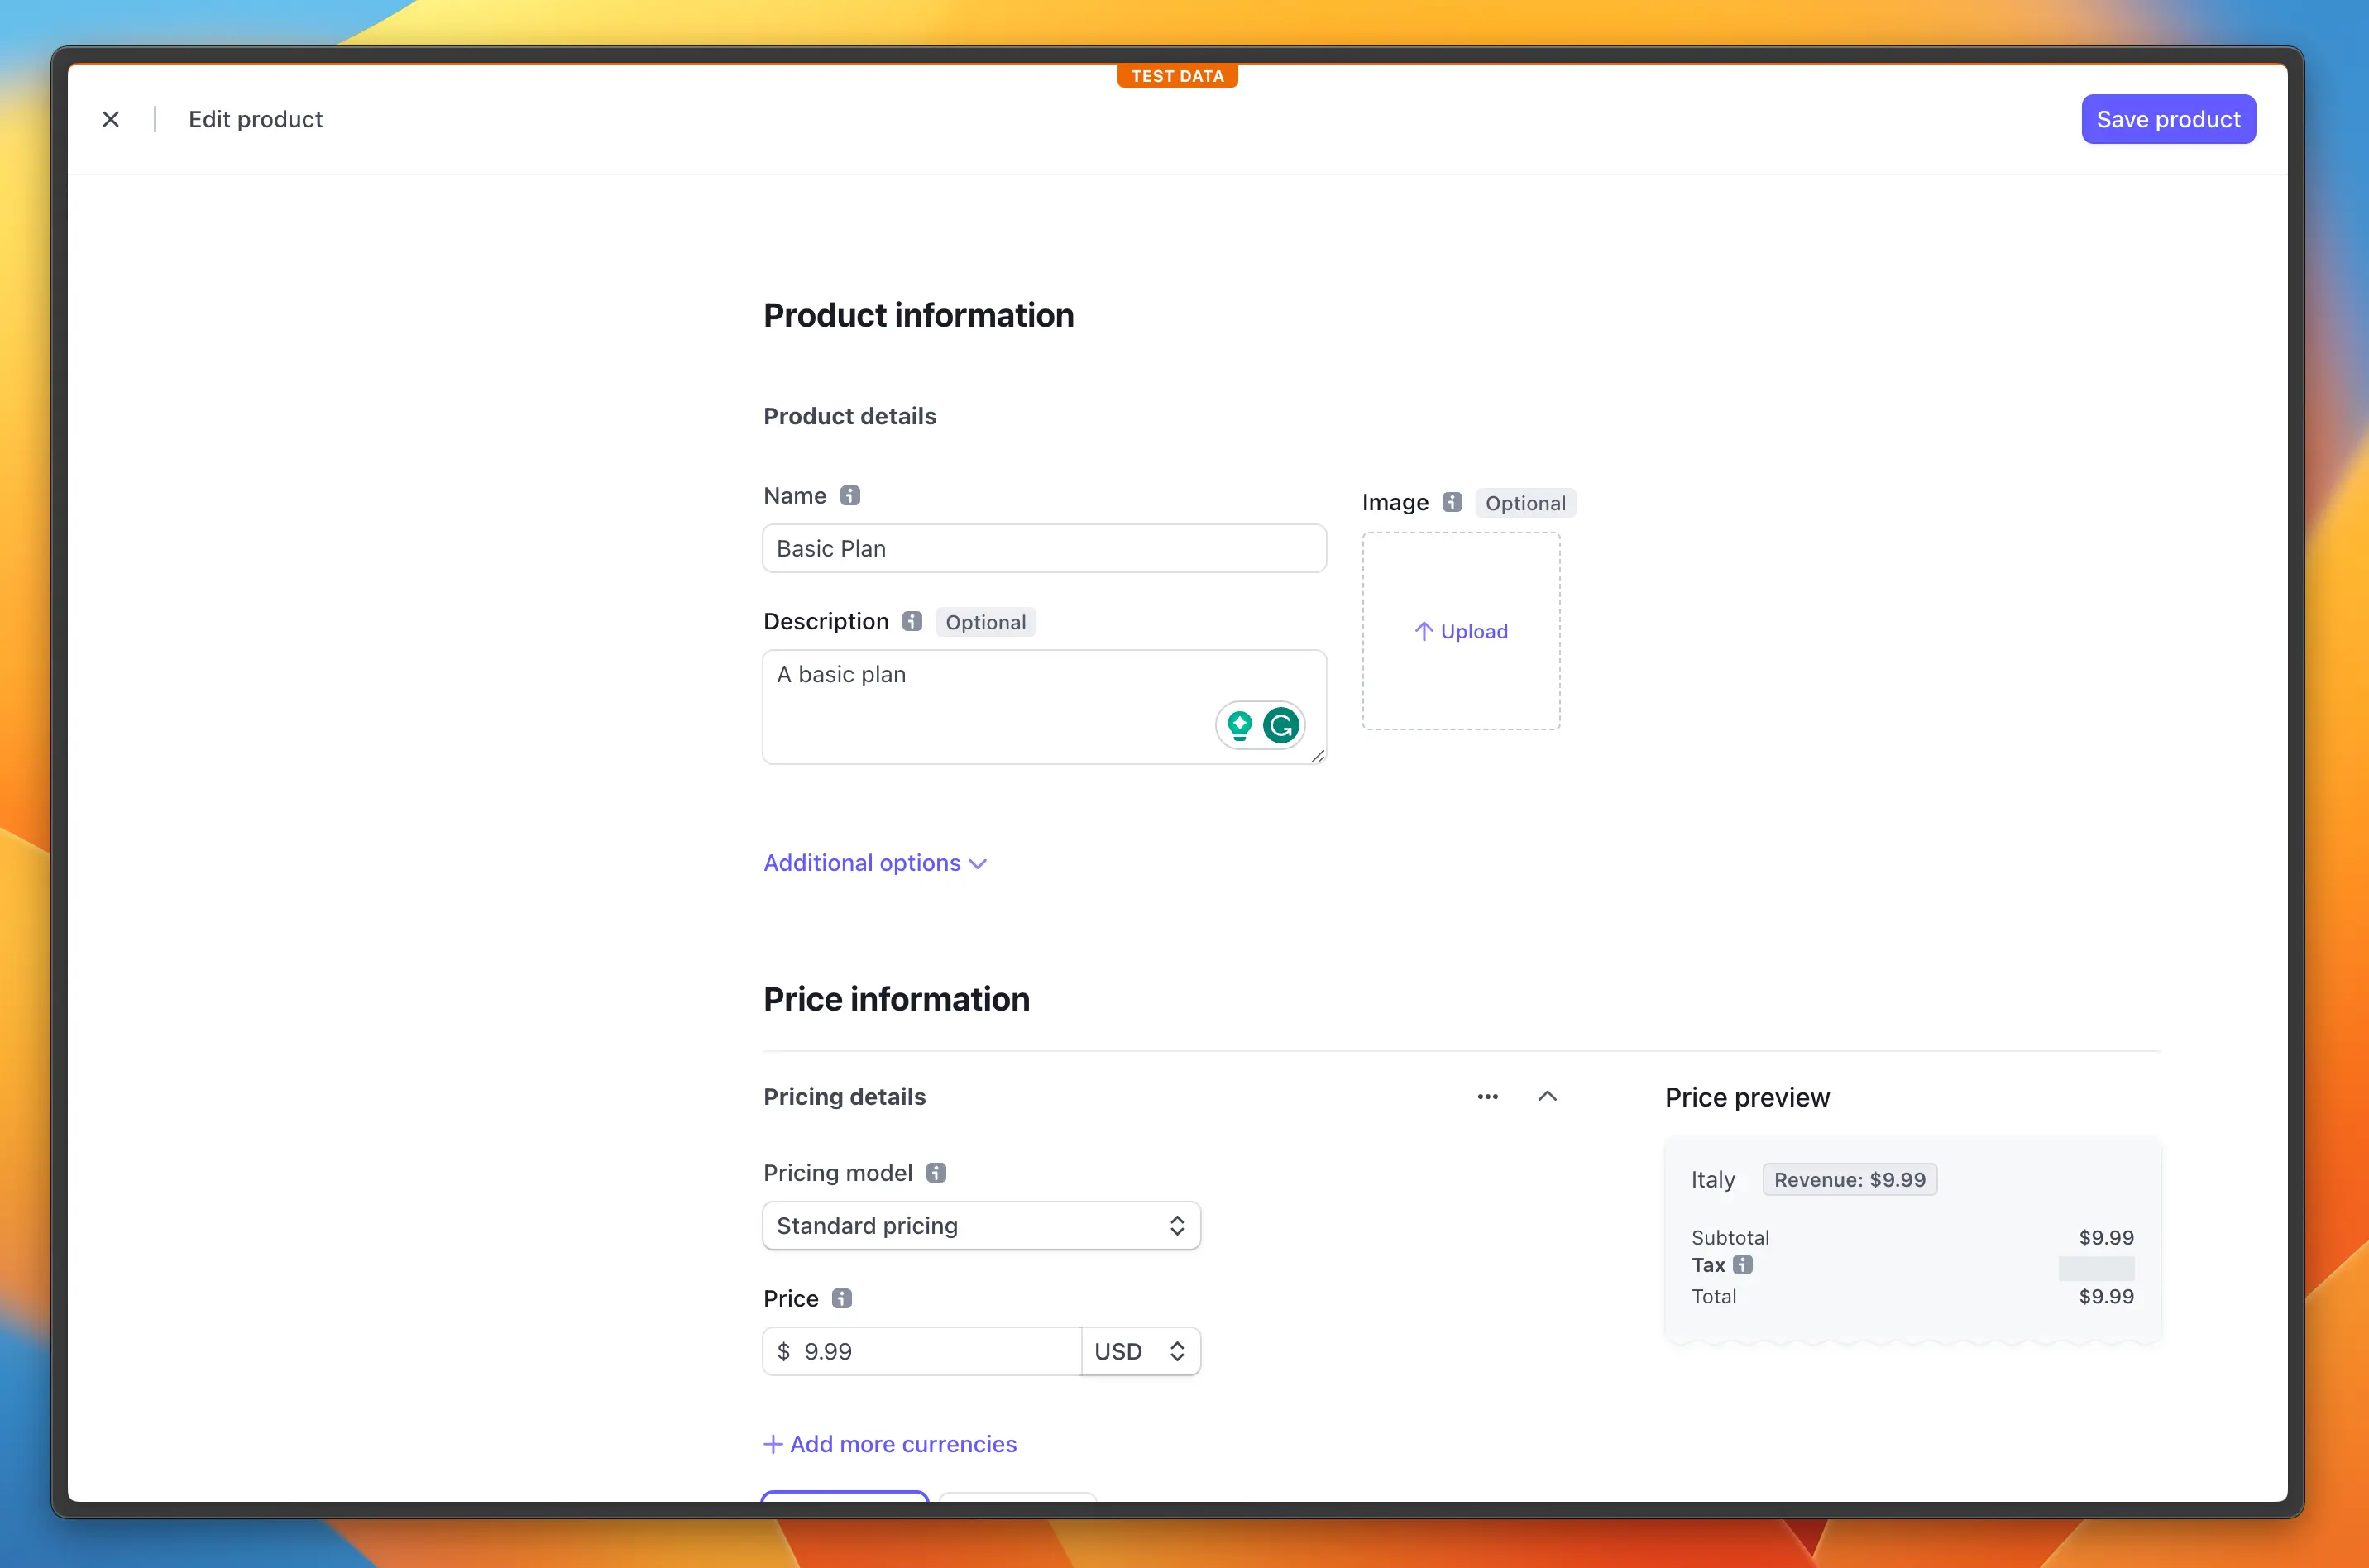Click the Grammarly lightbulb suggestion icon
The width and height of the screenshot is (2369, 1568).
tap(1240, 725)
